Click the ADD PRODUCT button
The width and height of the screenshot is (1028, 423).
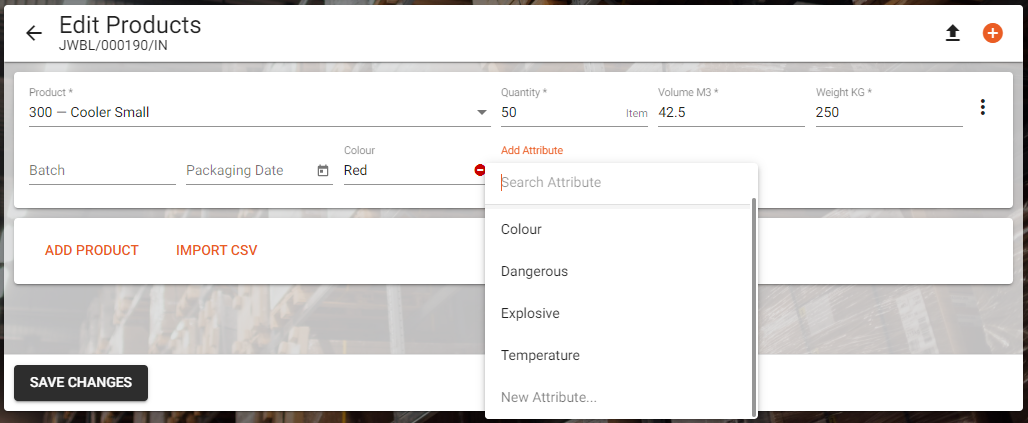coord(92,251)
